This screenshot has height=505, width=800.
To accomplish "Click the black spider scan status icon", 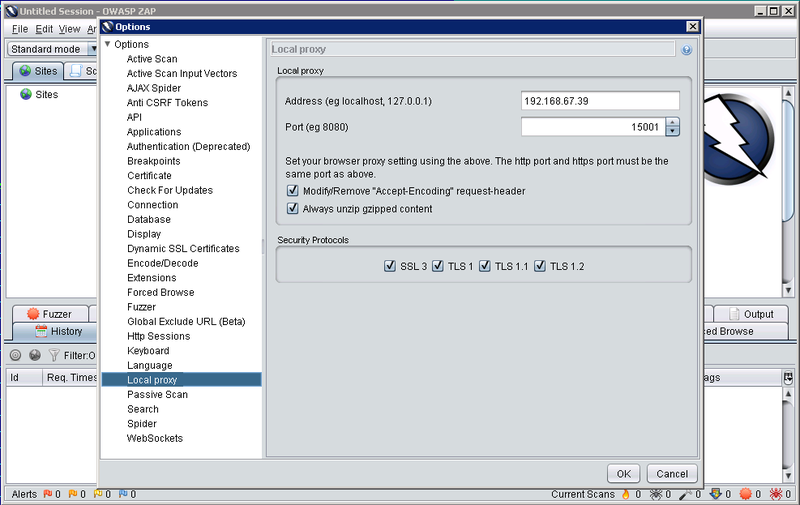I will pyautogui.click(x=656, y=494).
